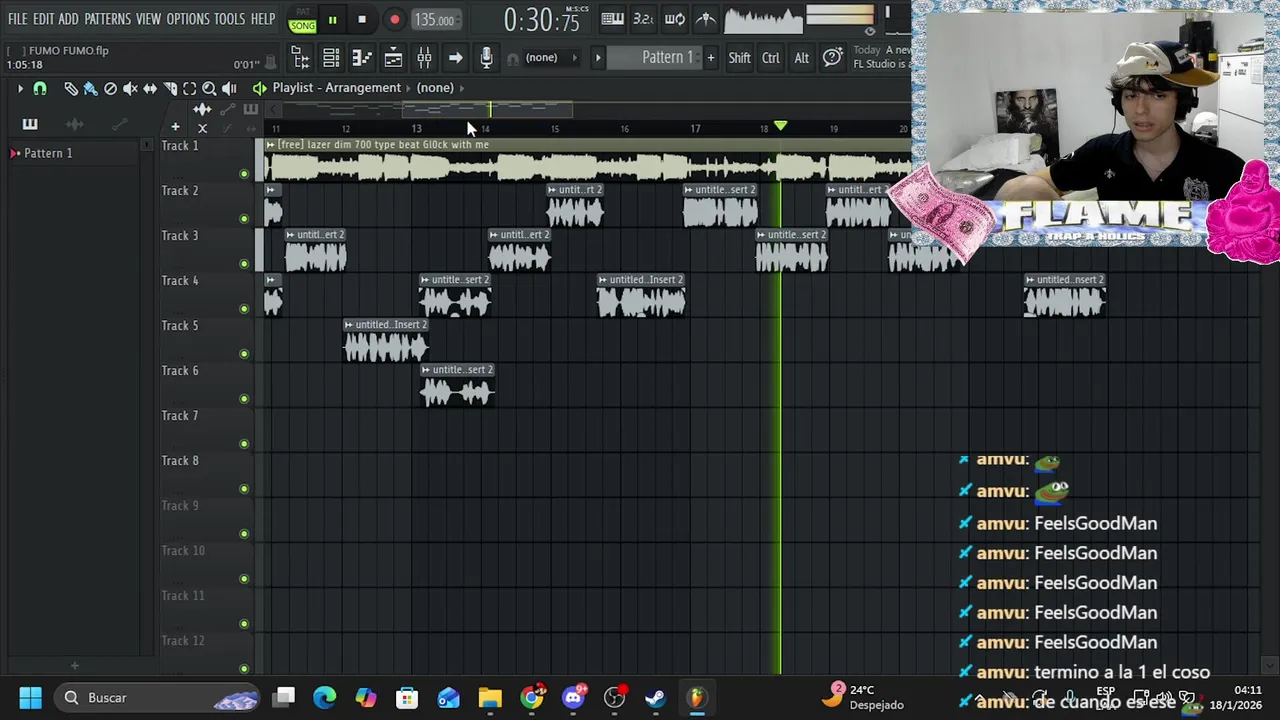The width and height of the screenshot is (1280, 720).
Task: Open the FILE menu
Action: point(18,19)
